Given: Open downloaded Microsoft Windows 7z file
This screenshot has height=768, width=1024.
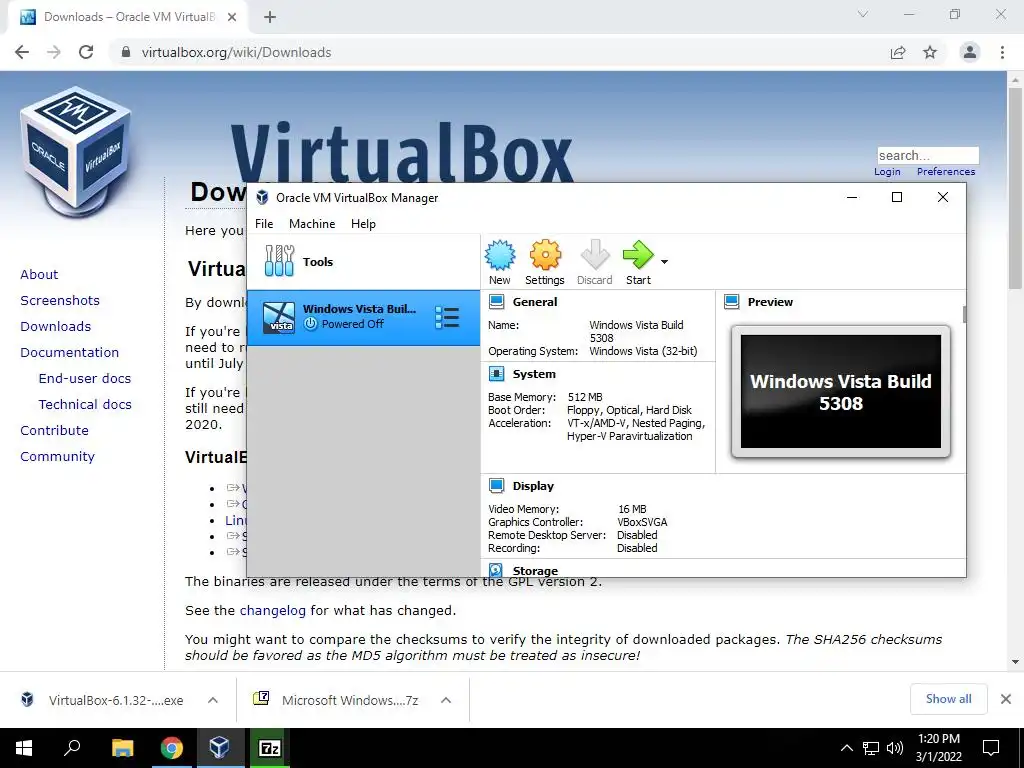Looking at the screenshot, I should tap(336, 700).
